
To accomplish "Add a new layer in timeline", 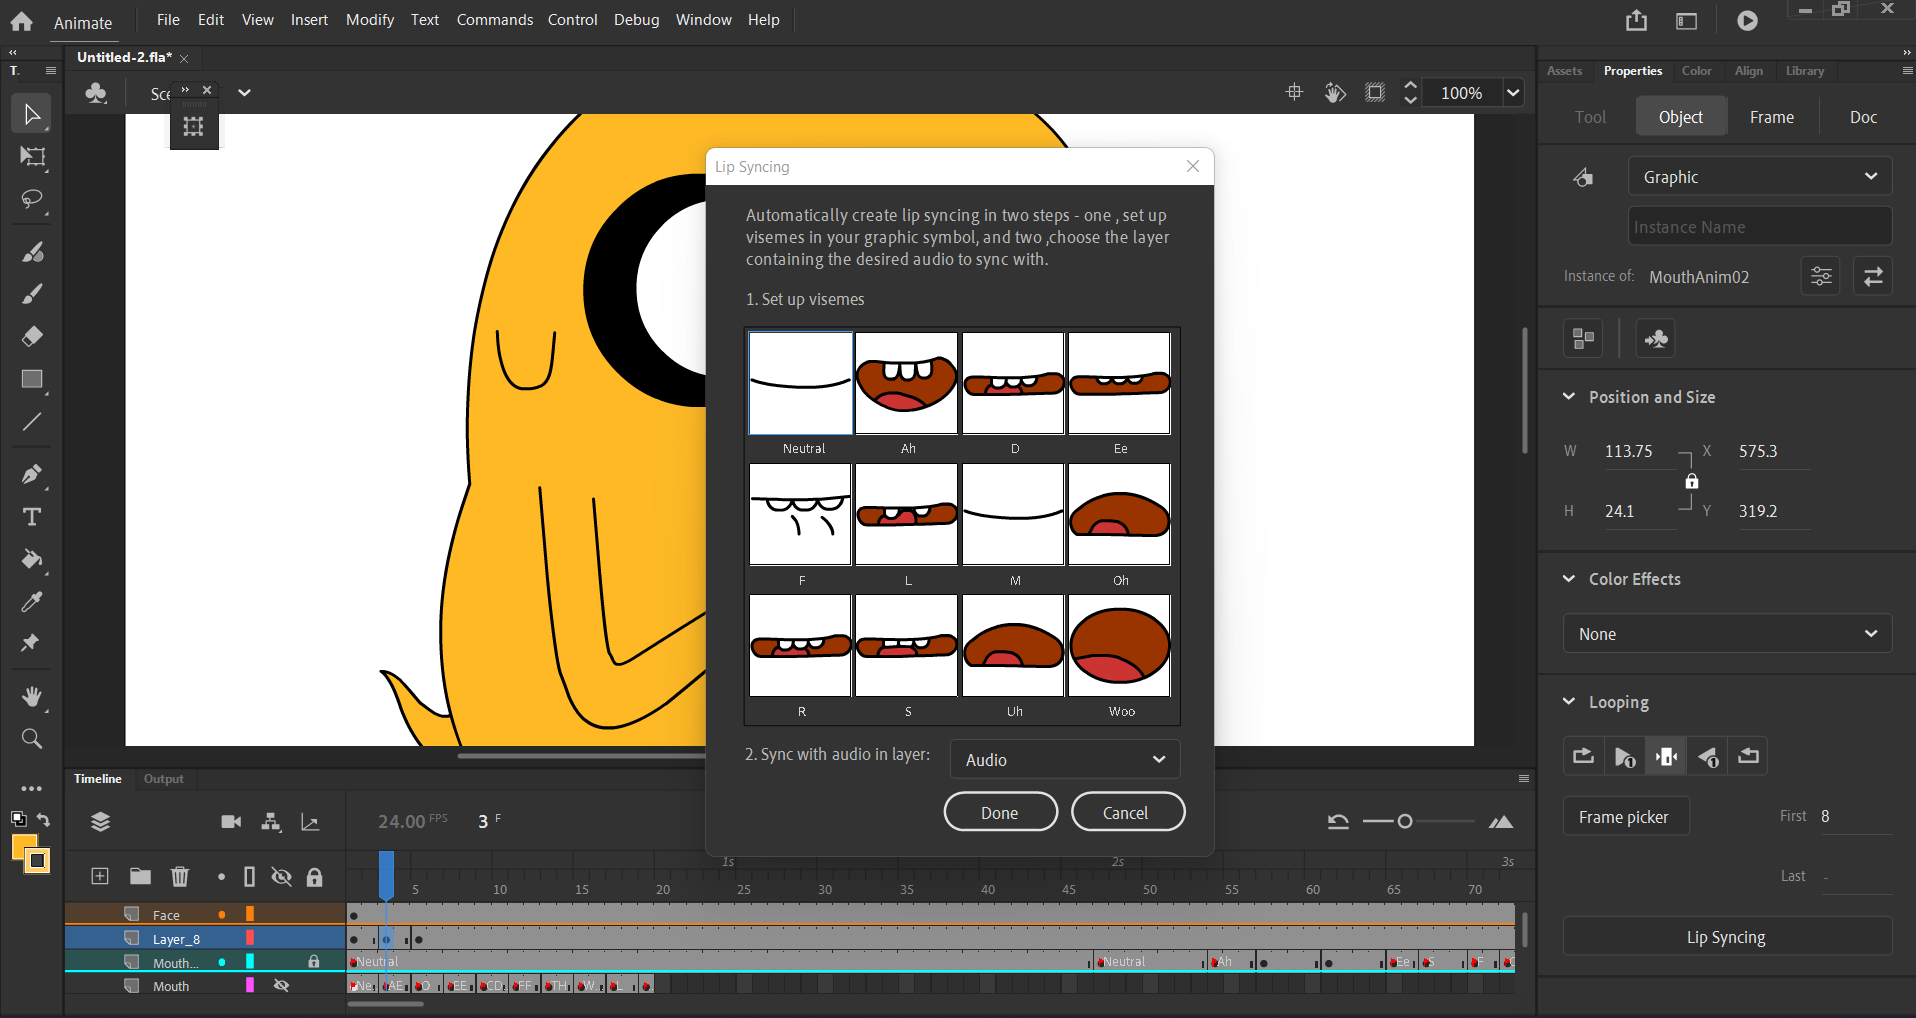I will [x=100, y=877].
